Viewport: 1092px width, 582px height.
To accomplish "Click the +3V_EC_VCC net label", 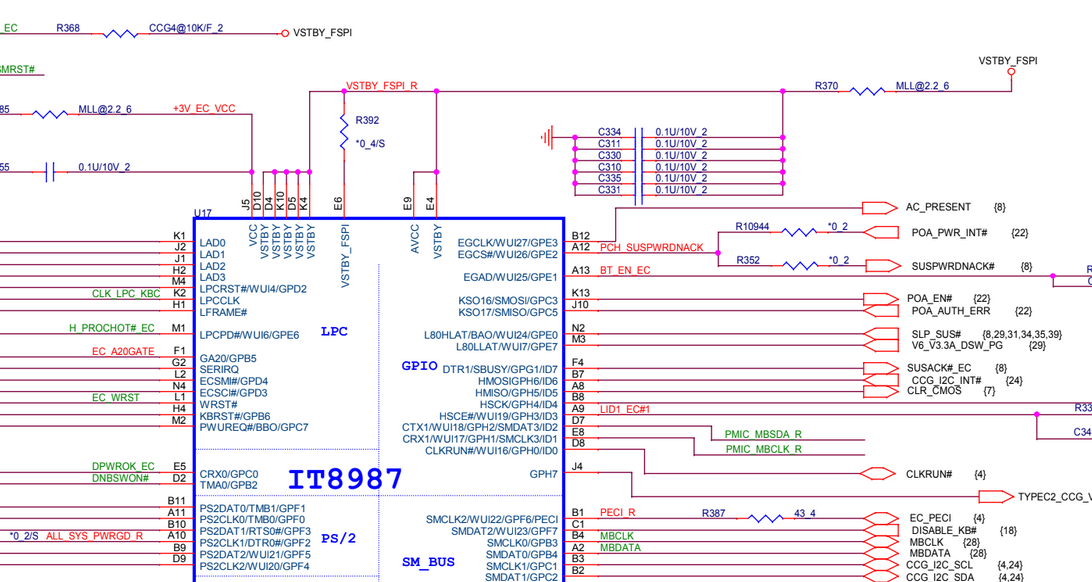I will (x=204, y=109).
